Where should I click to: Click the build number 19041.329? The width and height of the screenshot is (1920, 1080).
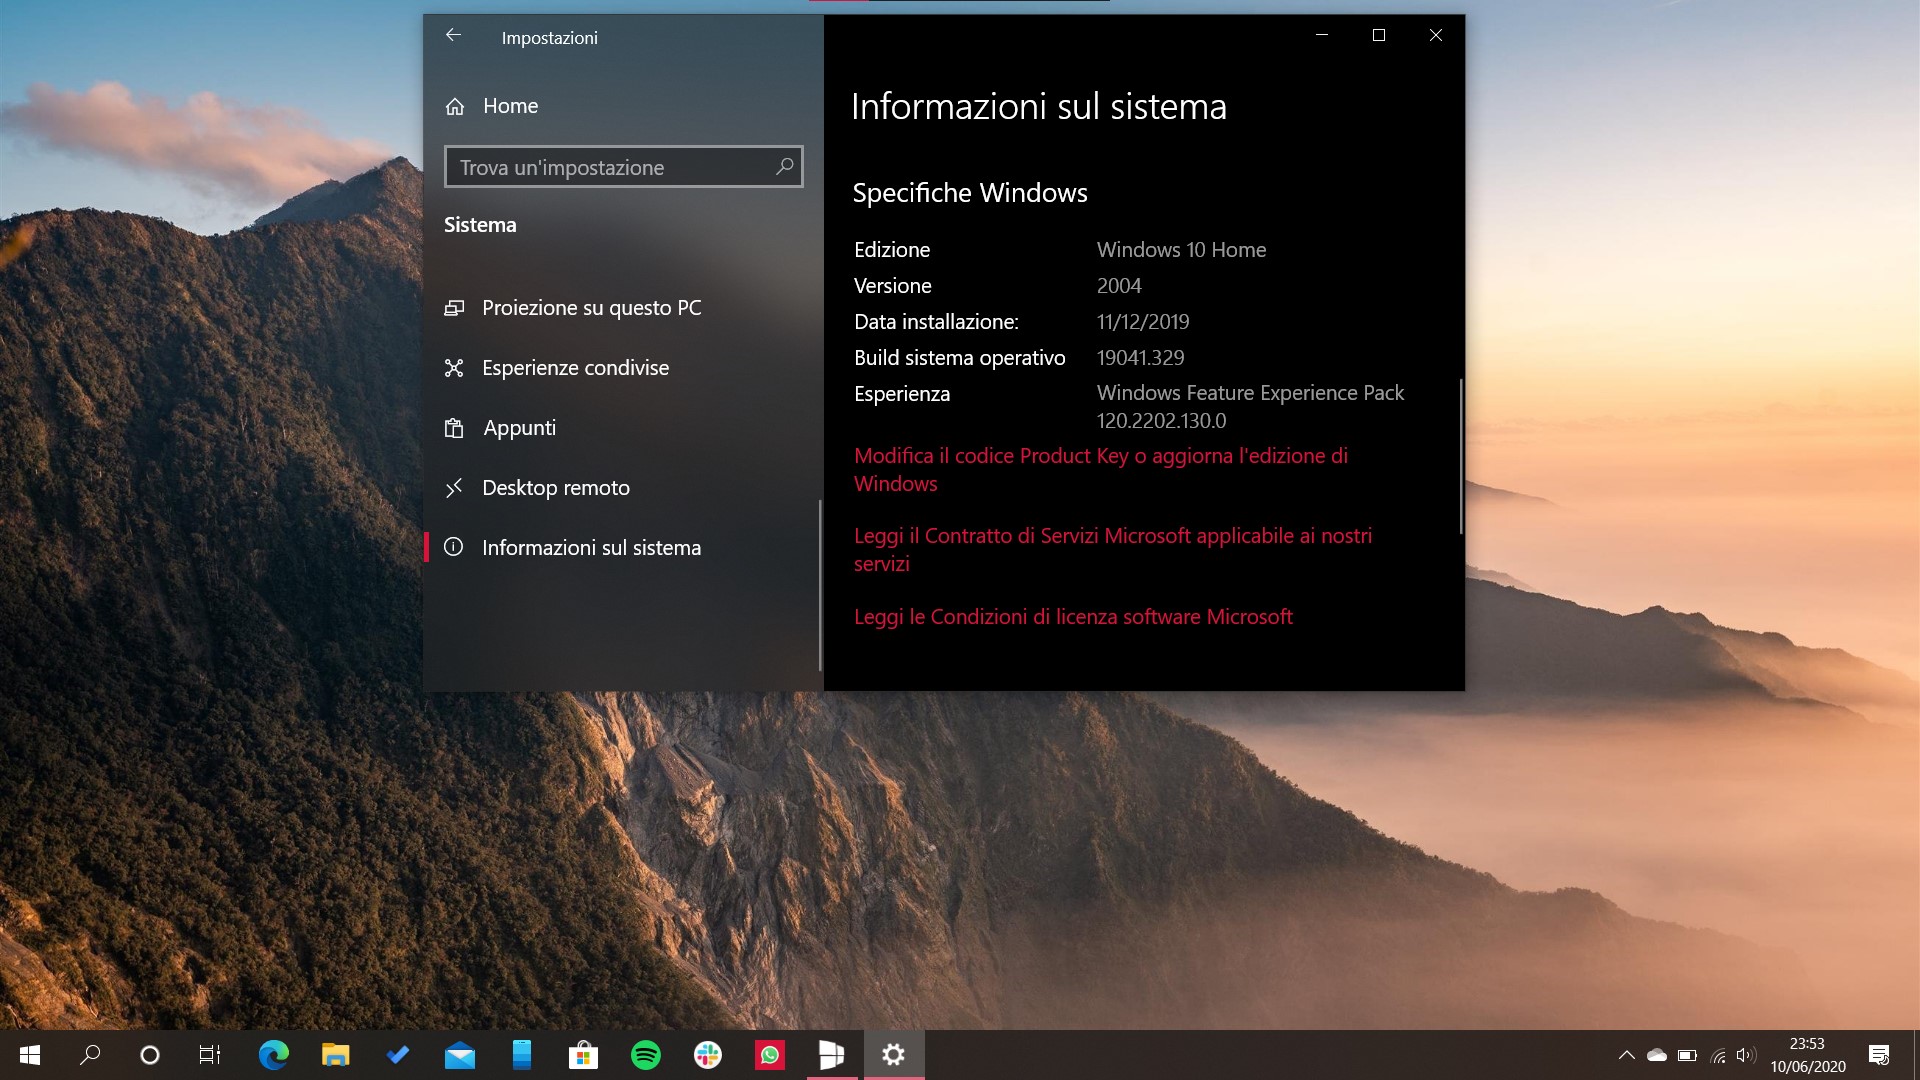(1140, 358)
